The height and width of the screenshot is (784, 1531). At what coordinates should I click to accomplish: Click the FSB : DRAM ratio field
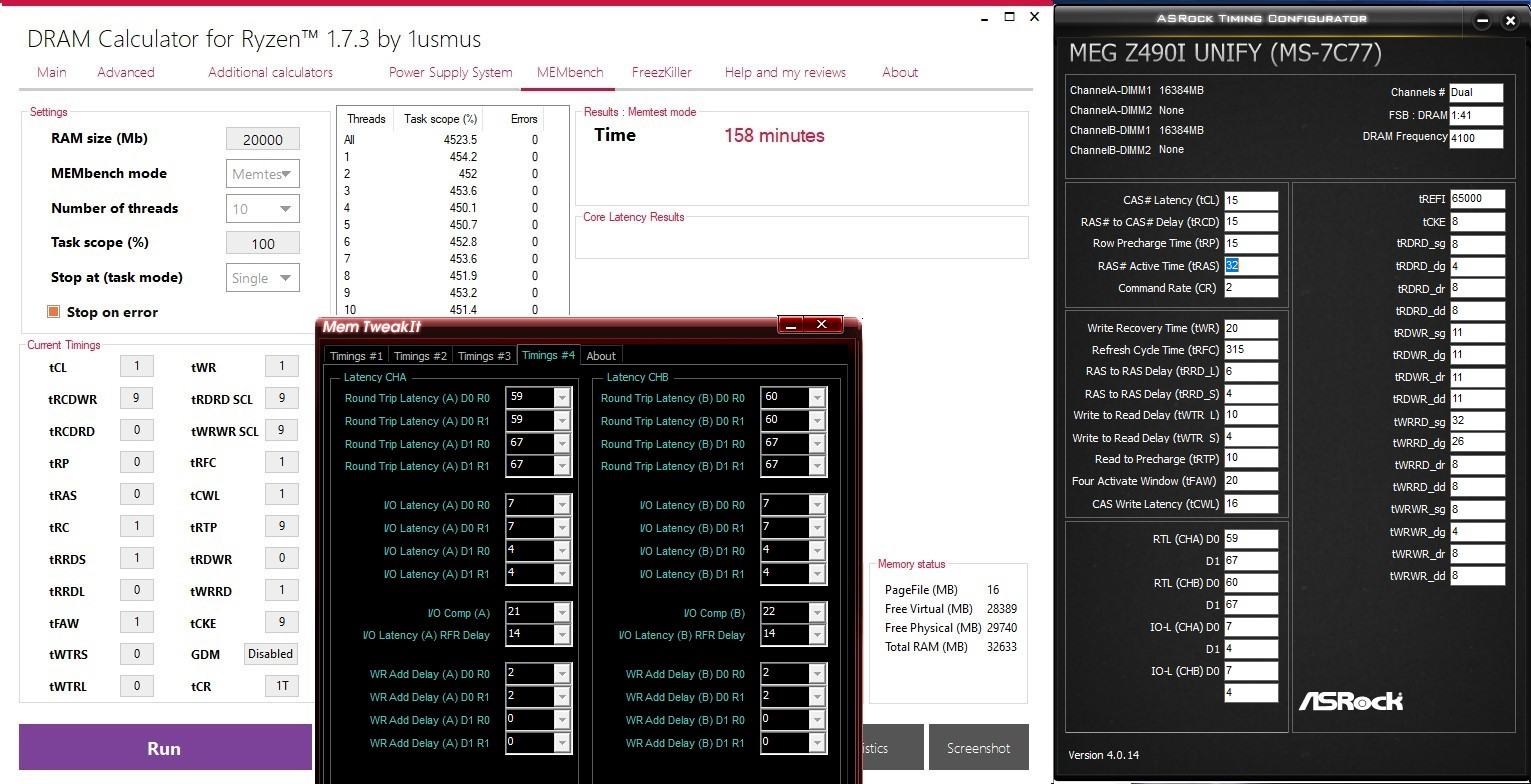click(x=1476, y=115)
